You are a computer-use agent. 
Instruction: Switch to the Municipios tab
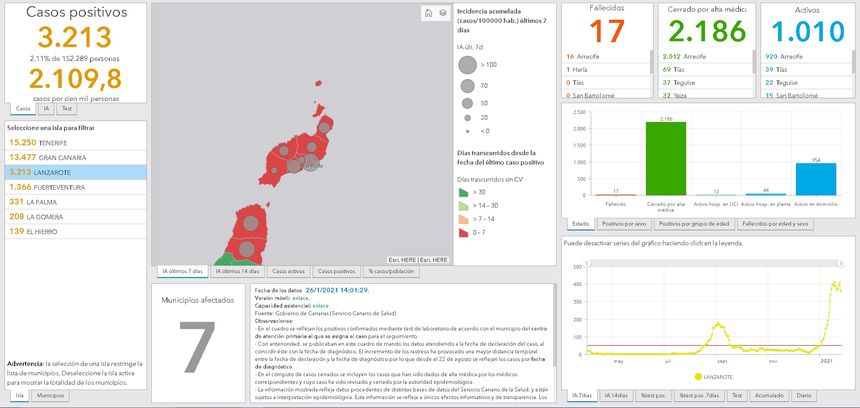[x=51, y=397]
